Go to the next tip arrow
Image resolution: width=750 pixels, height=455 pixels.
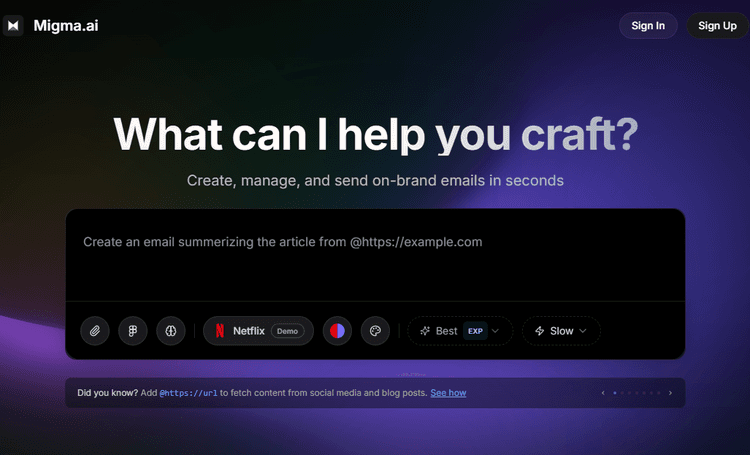[x=670, y=393]
